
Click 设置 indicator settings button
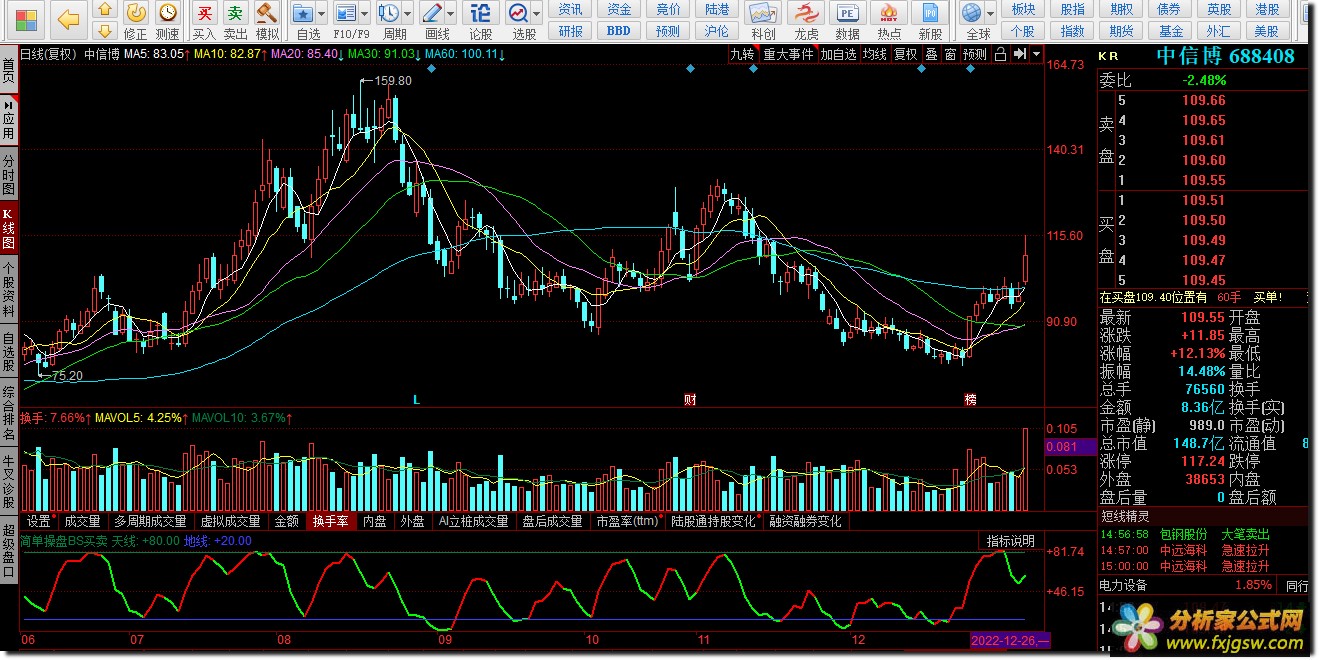(39, 521)
